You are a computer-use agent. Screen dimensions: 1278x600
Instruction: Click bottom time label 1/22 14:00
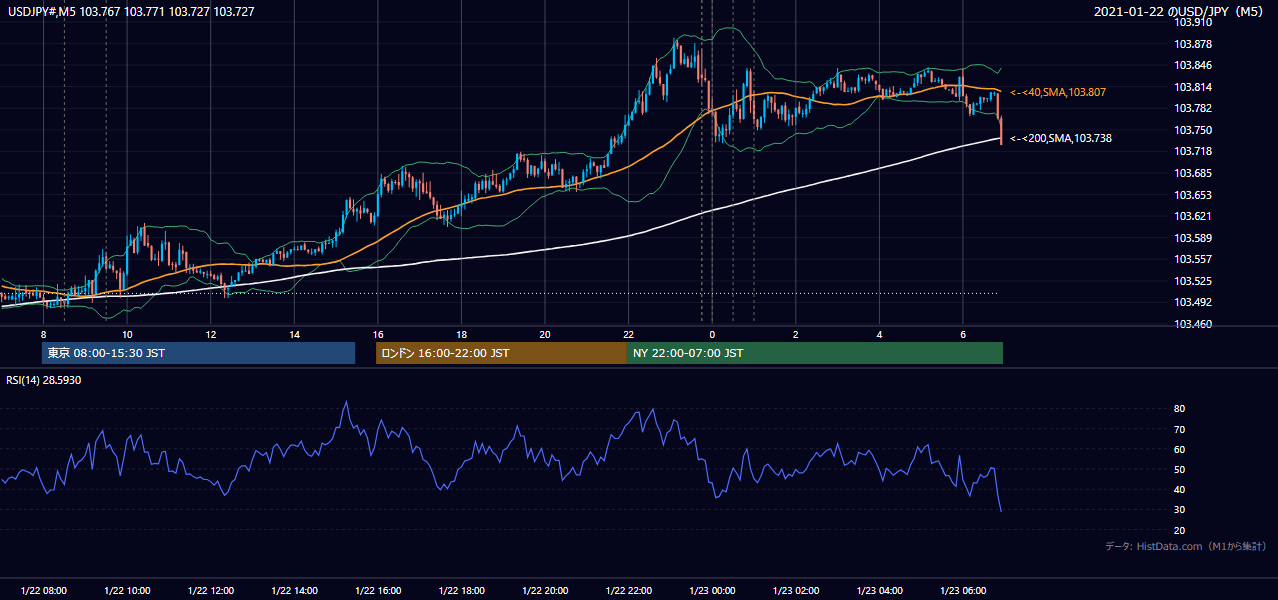coord(294,591)
